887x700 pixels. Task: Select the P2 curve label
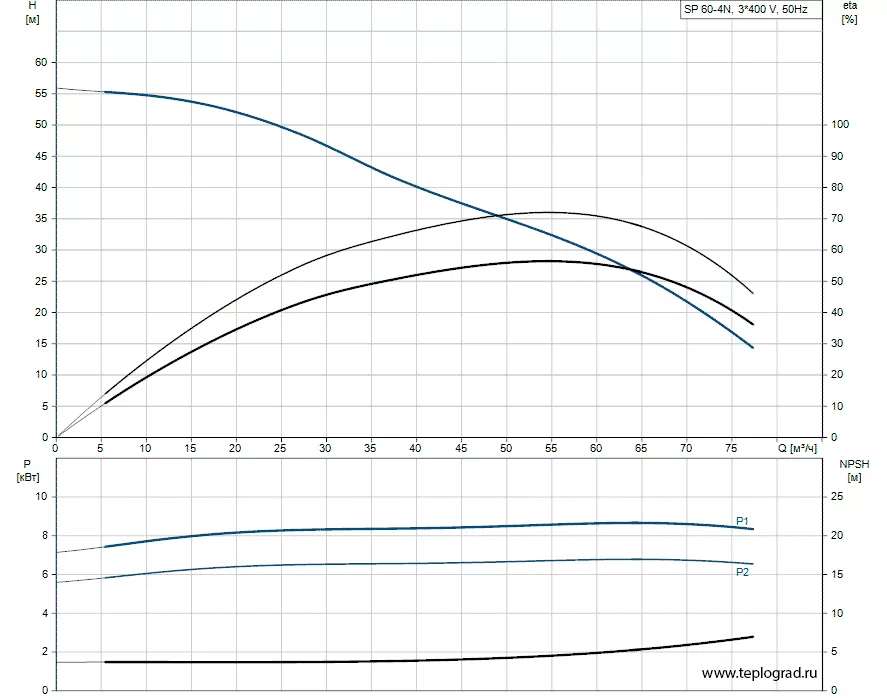pyautogui.click(x=742, y=573)
